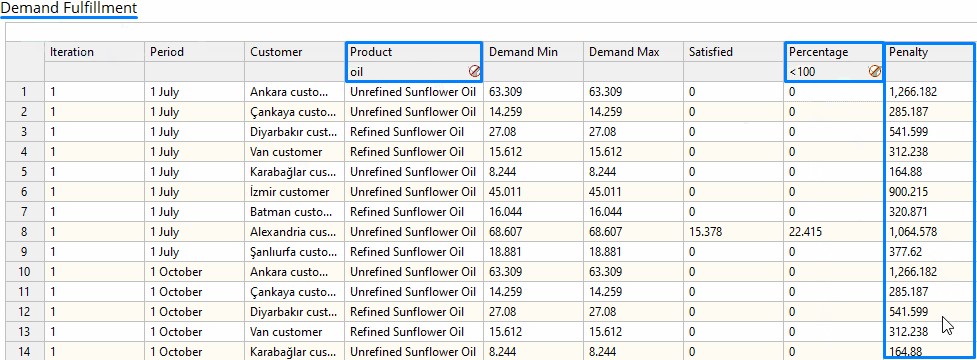Sort by the Demand Max column header
The width and height of the screenshot is (977, 360).
(x=634, y=52)
